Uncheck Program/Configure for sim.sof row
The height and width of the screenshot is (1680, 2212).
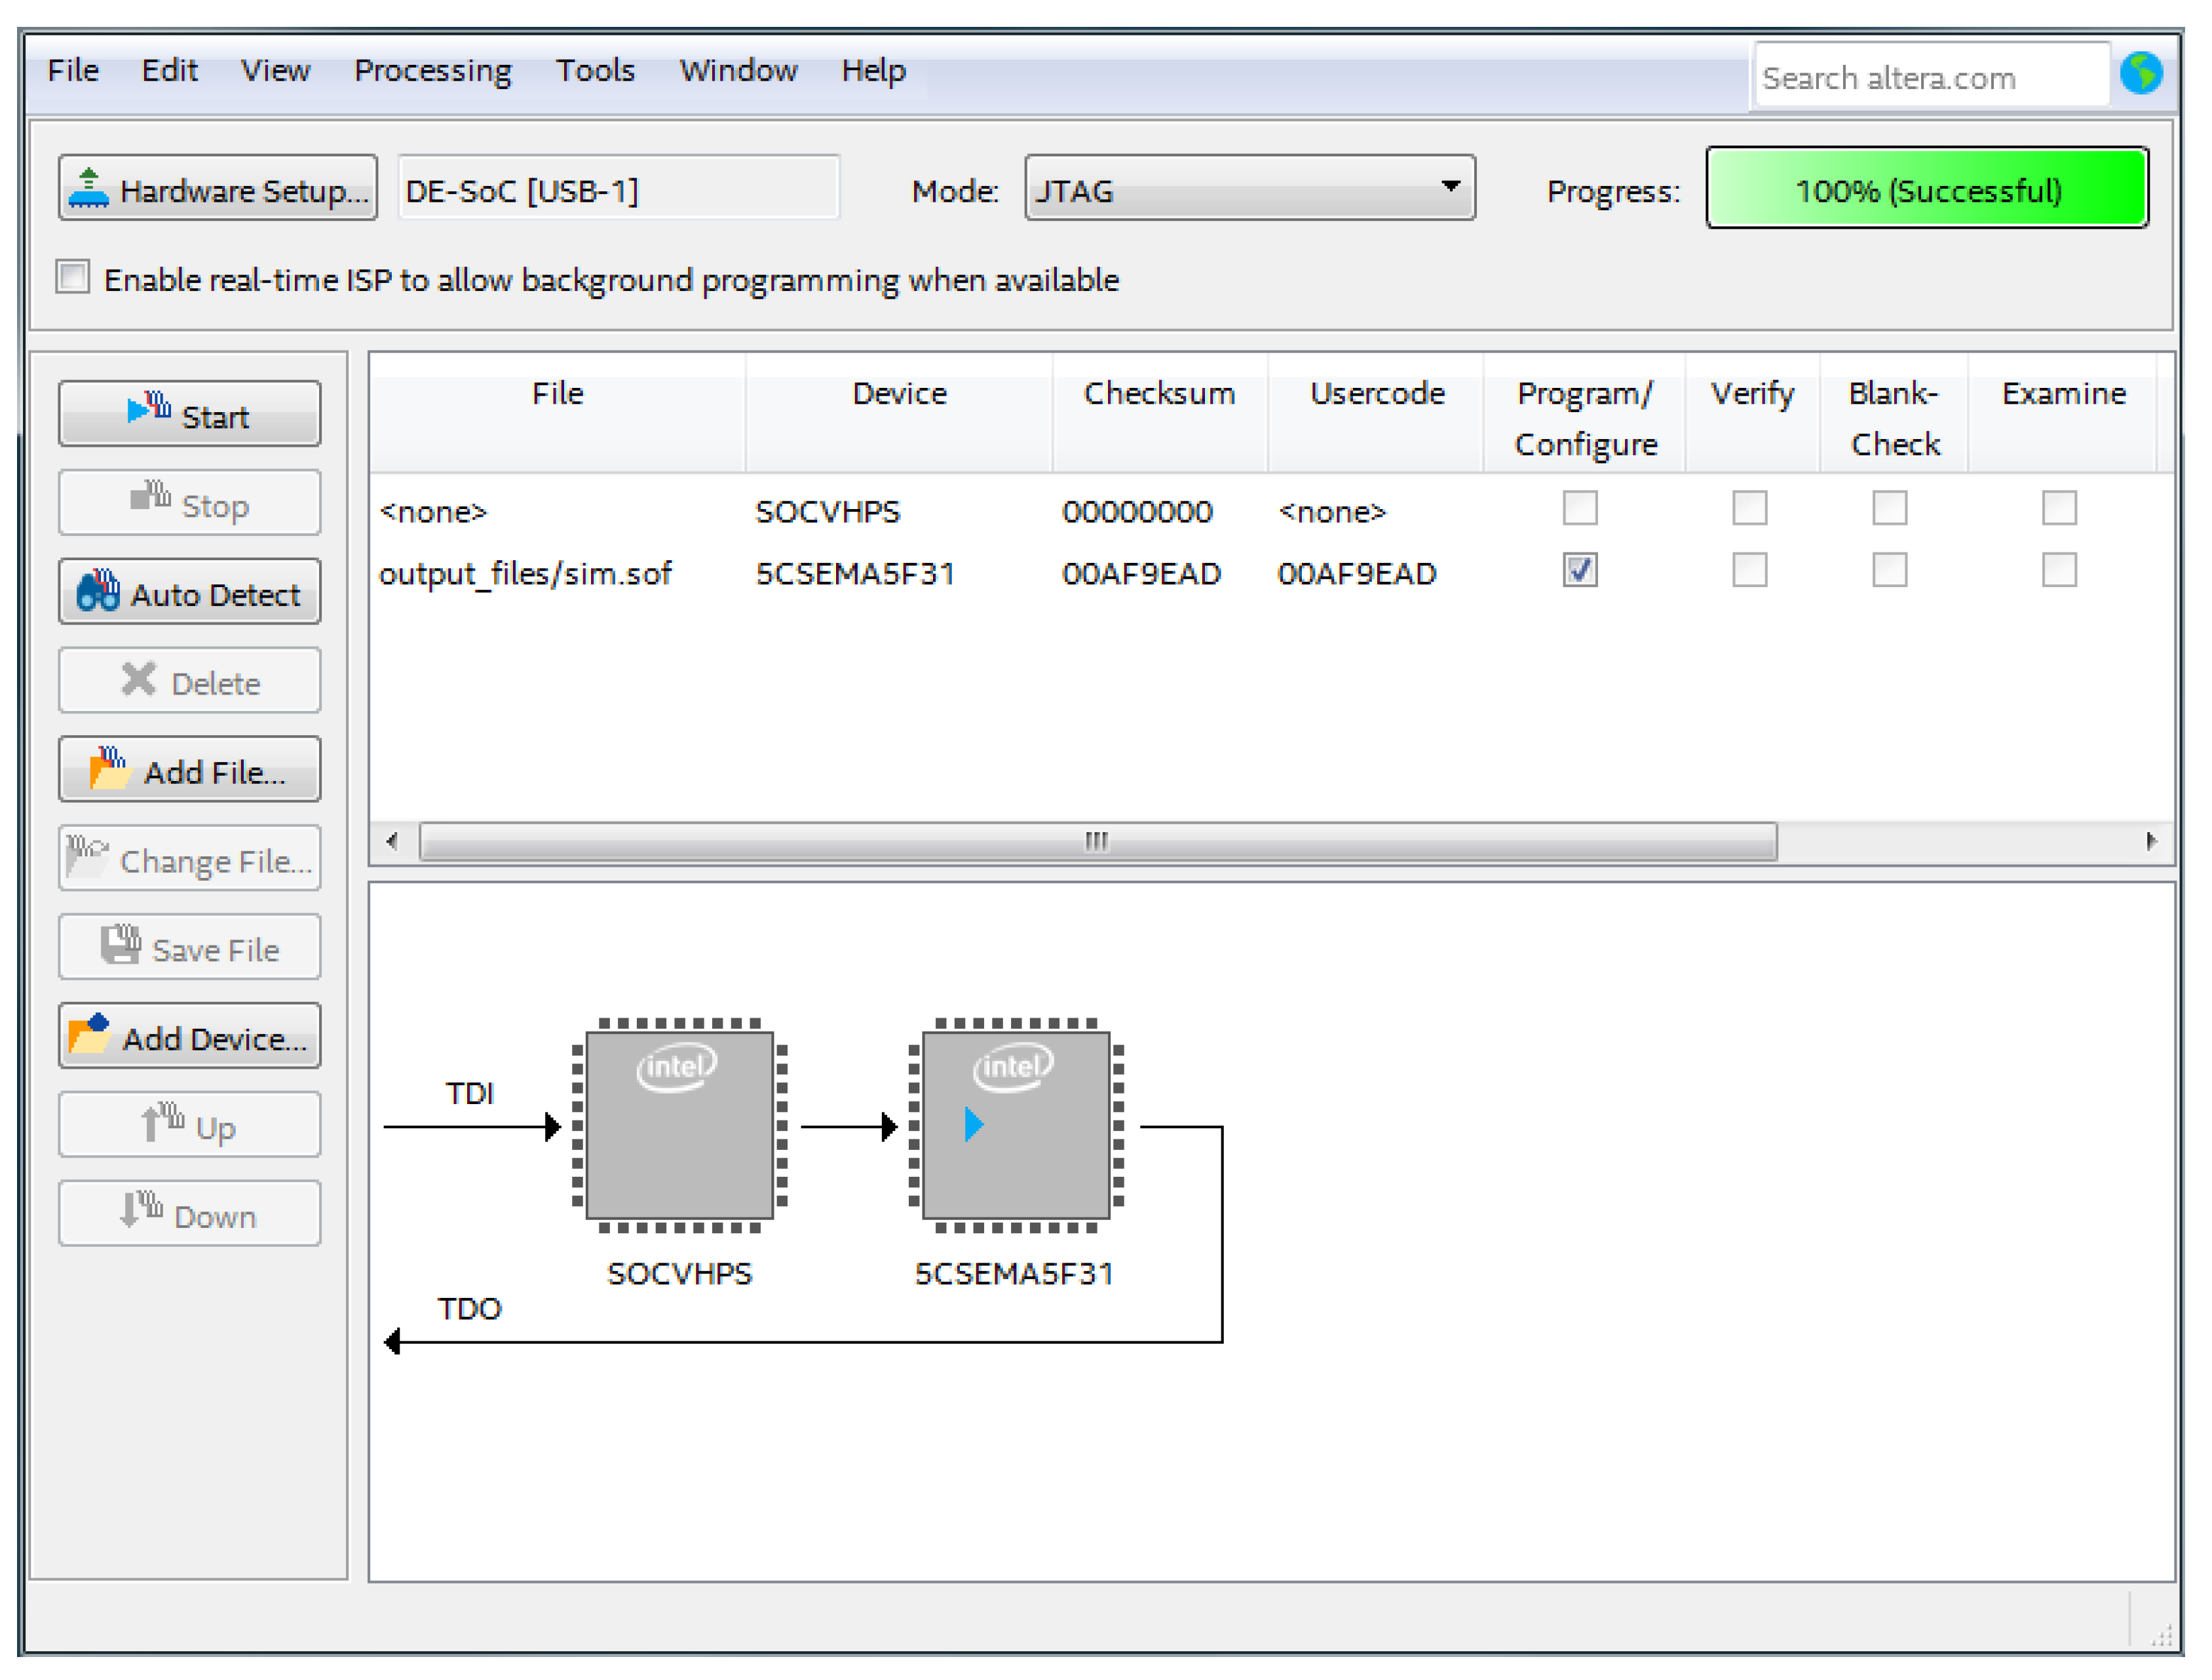pos(1580,571)
